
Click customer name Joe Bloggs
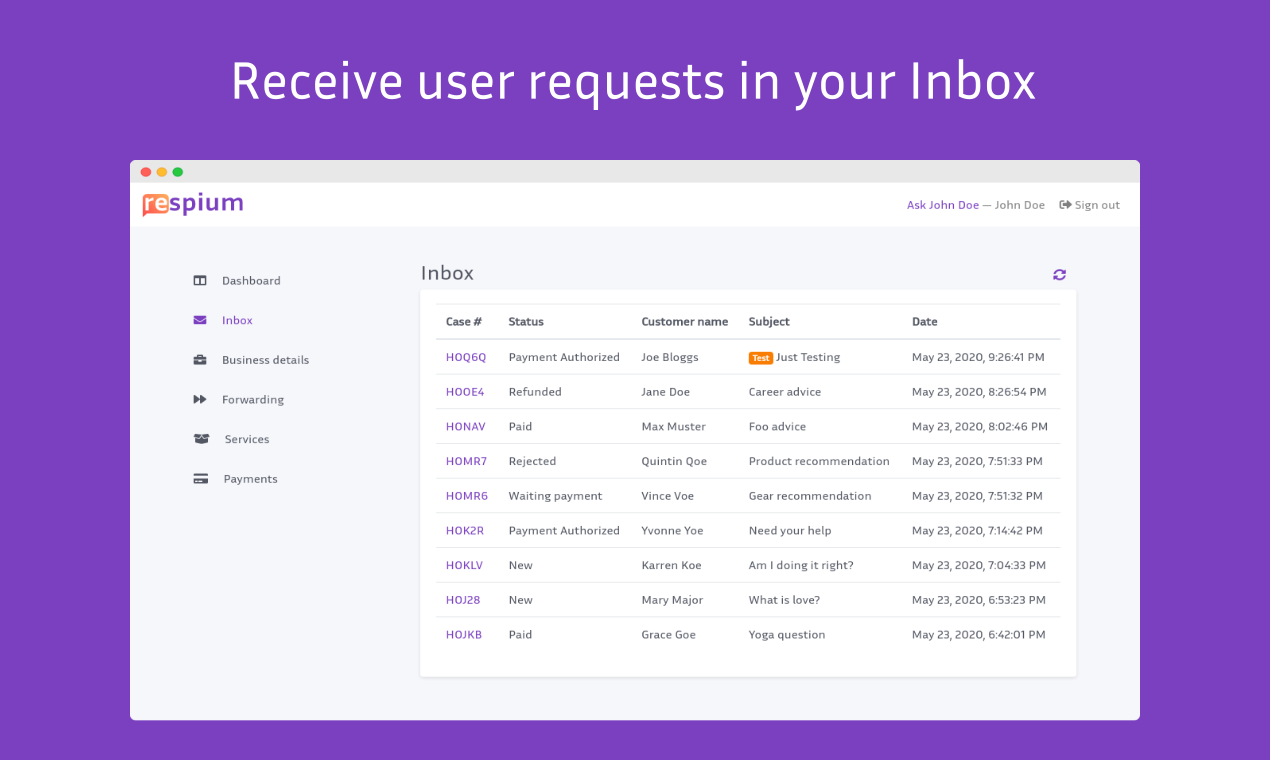tap(670, 357)
